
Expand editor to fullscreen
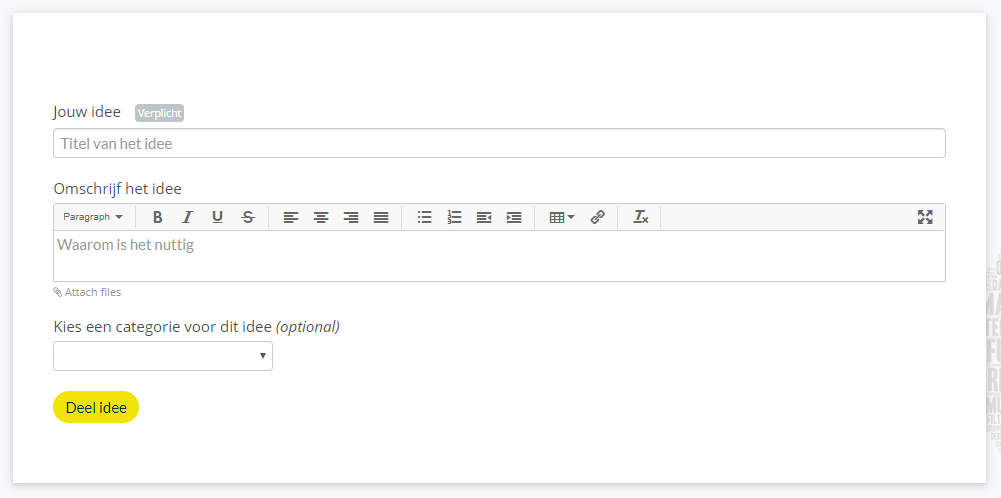point(925,217)
